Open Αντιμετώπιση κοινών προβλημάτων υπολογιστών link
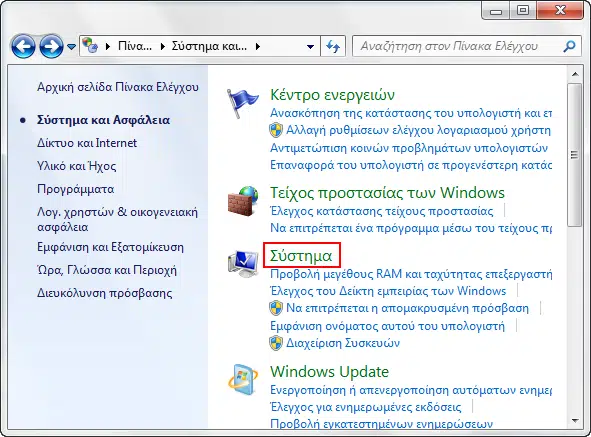591x437 pixels. tap(409, 147)
